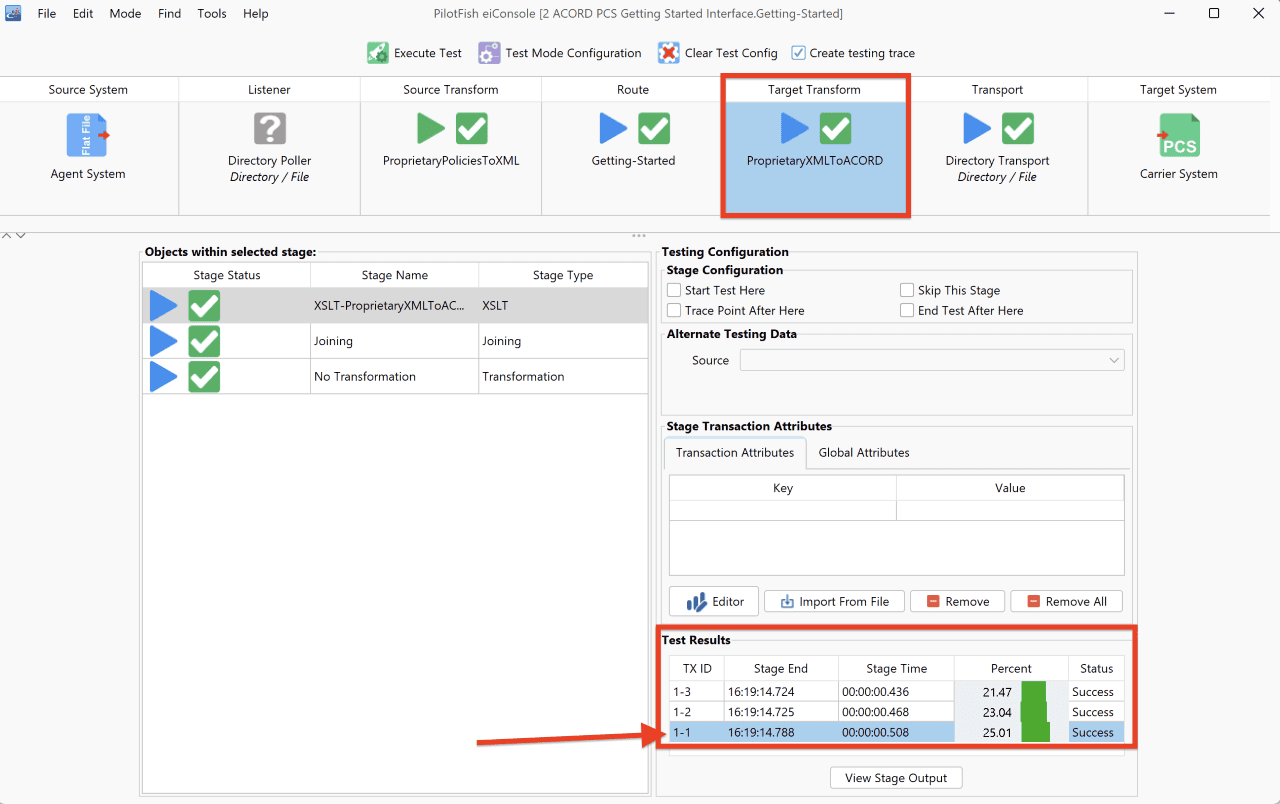1280x804 pixels.
Task: Click the play icon under Route
Action: click(x=613, y=129)
